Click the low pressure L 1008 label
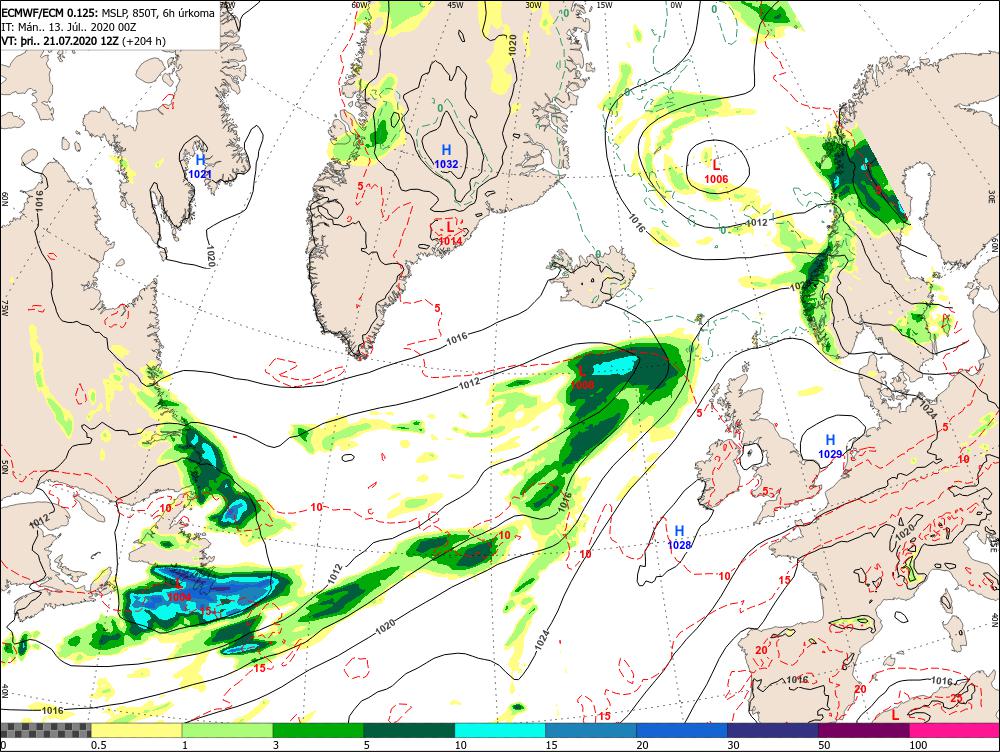 point(582,378)
